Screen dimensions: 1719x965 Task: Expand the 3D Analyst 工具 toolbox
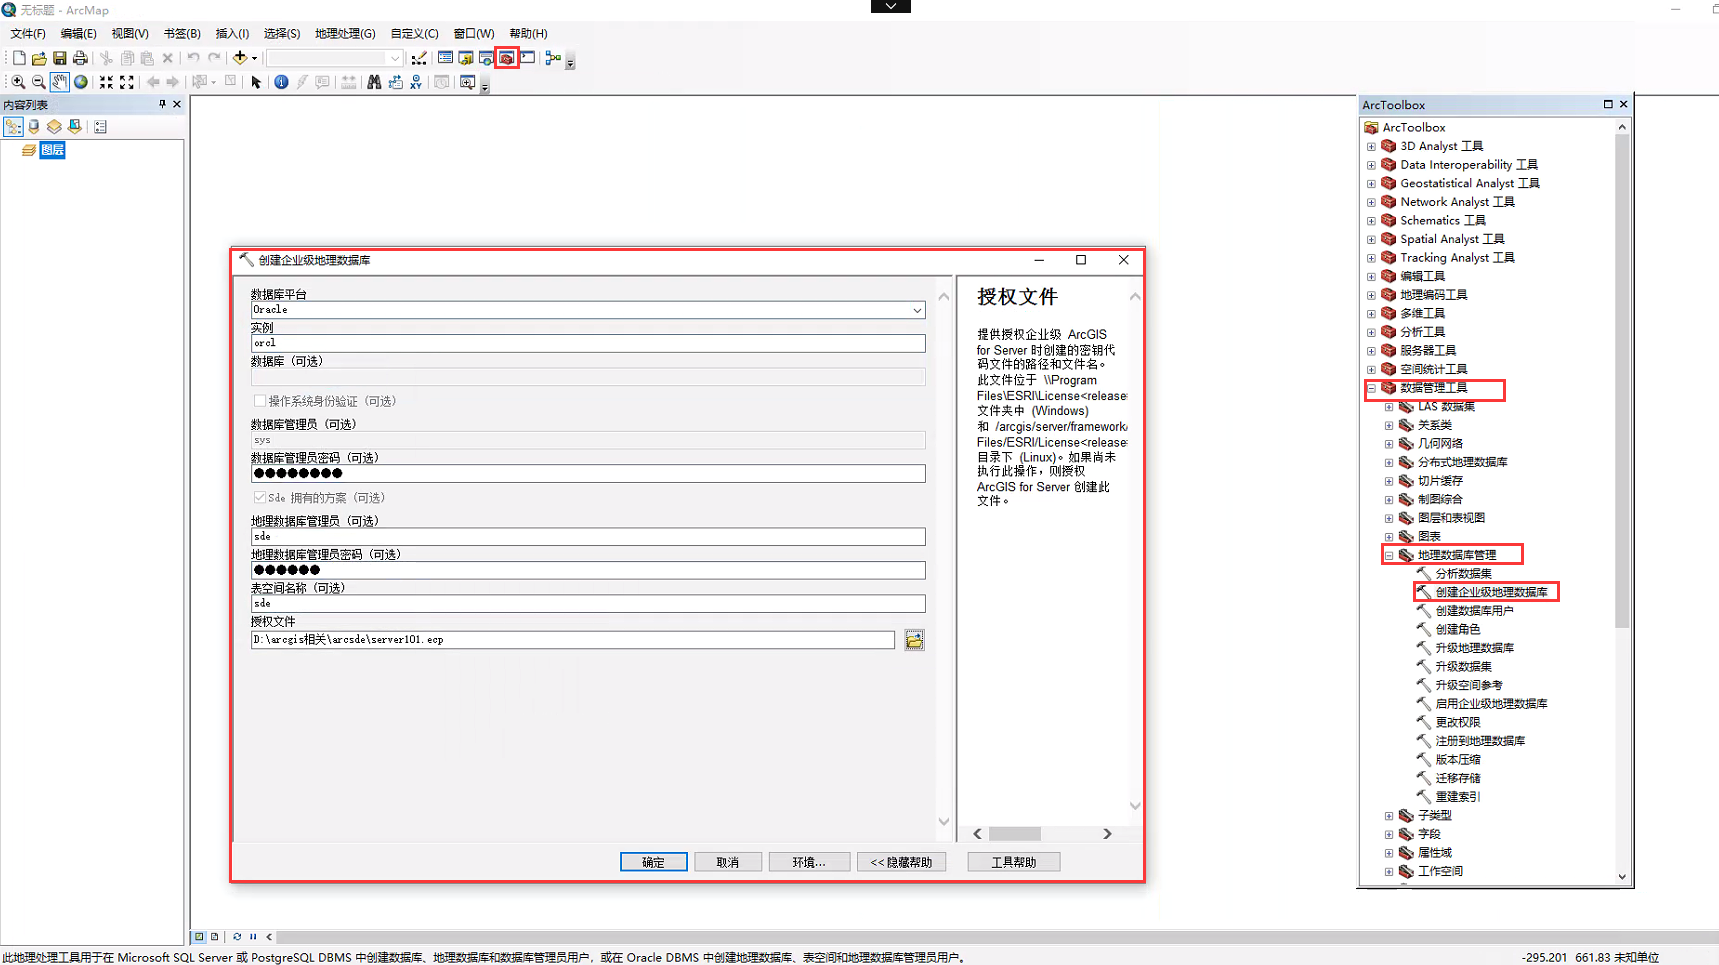point(1371,145)
